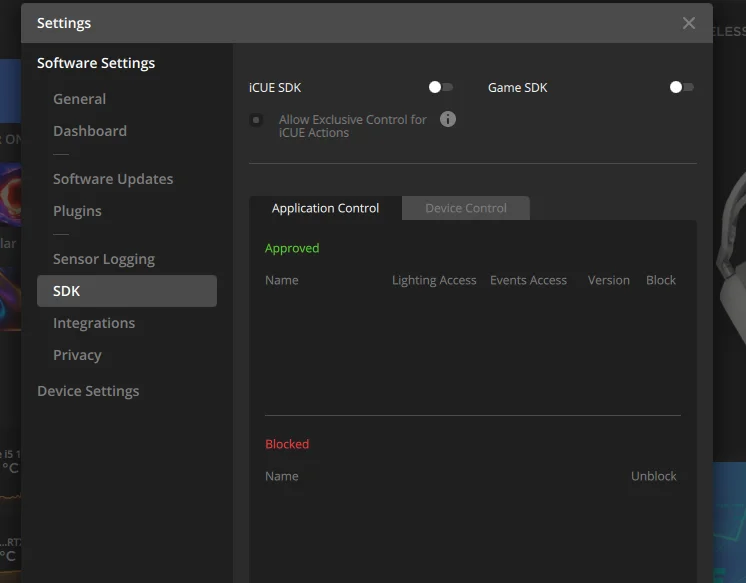Viewport: 746px width, 583px height.
Task: Switch to the Device Control tab
Action: (x=466, y=208)
